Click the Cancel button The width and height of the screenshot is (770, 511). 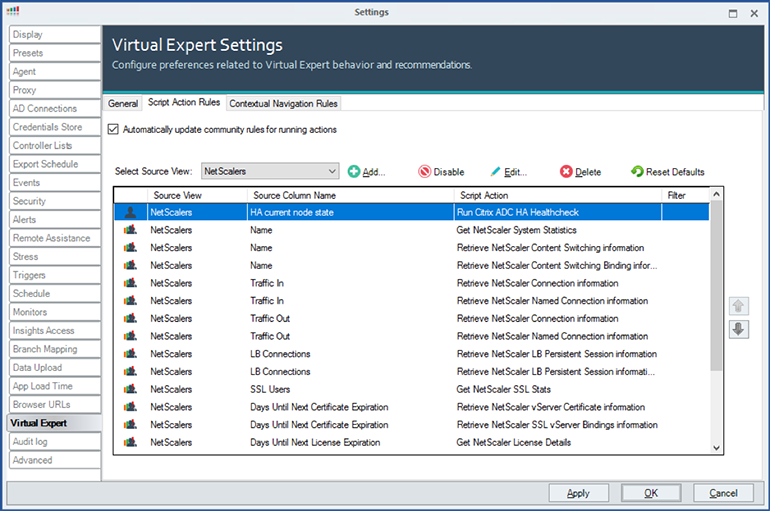[x=723, y=493]
